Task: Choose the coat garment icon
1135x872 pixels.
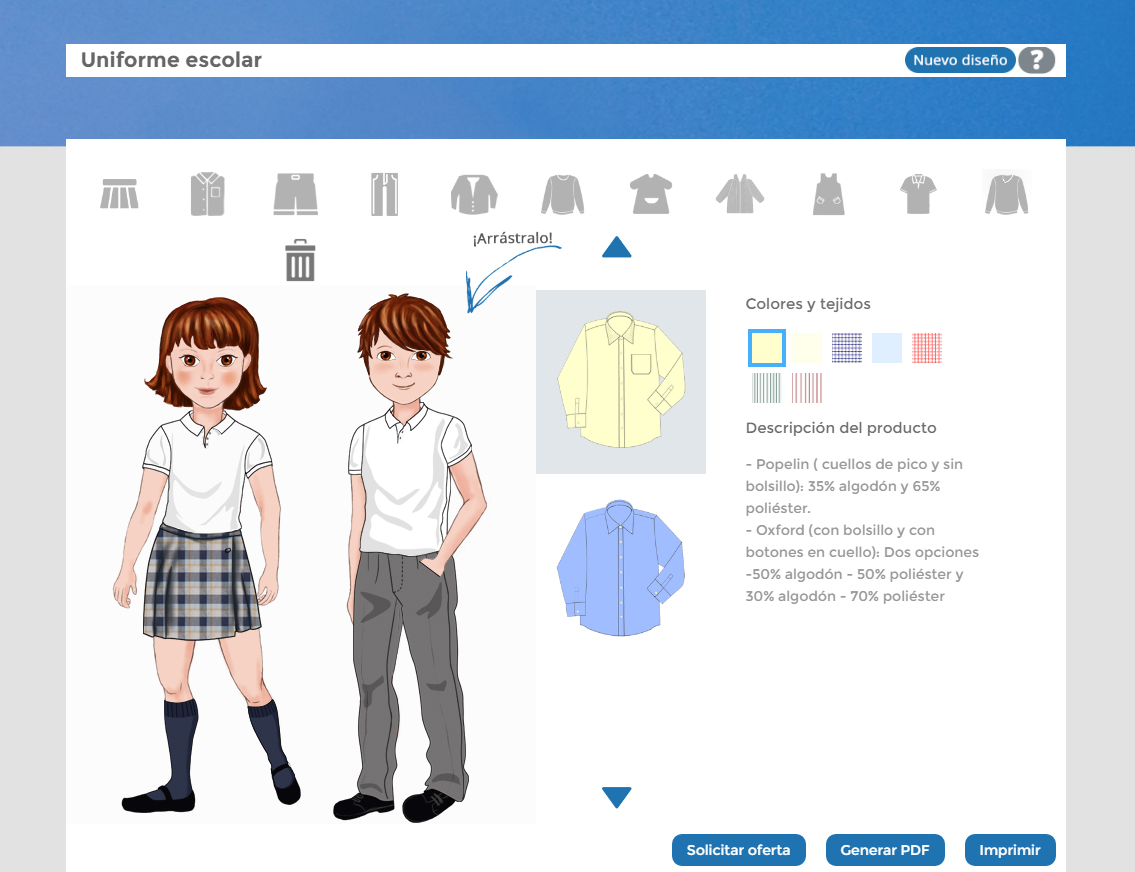Action: pyautogui.click(x=740, y=192)
